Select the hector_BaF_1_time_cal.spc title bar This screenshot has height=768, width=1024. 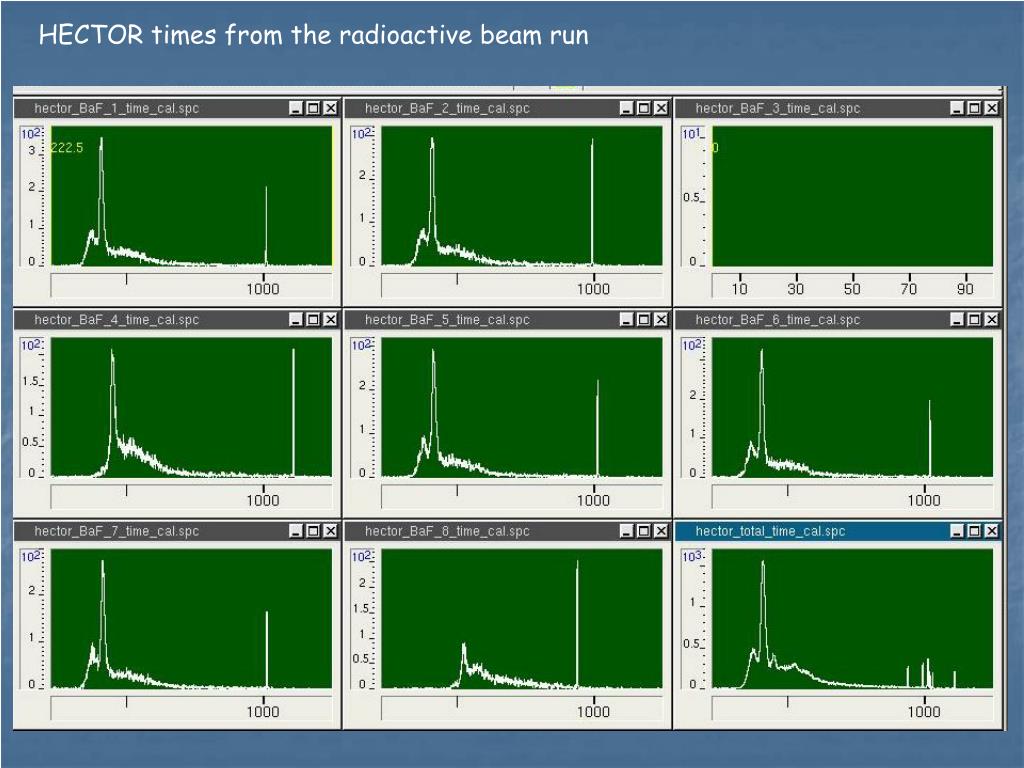pyautogui.click(x=176, y=108)
